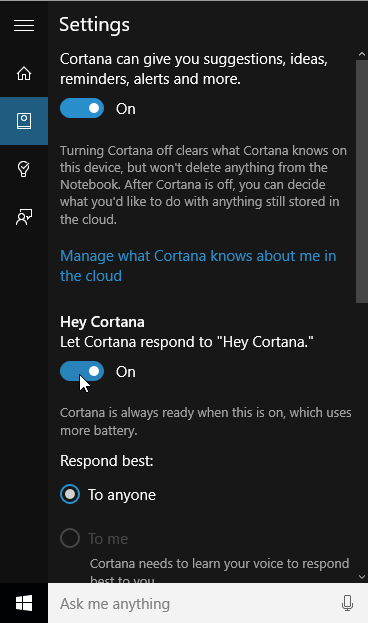Open Reminders lightbulb icon
The width and height of the screenshot is (368, 623).
tap(24, 169)
